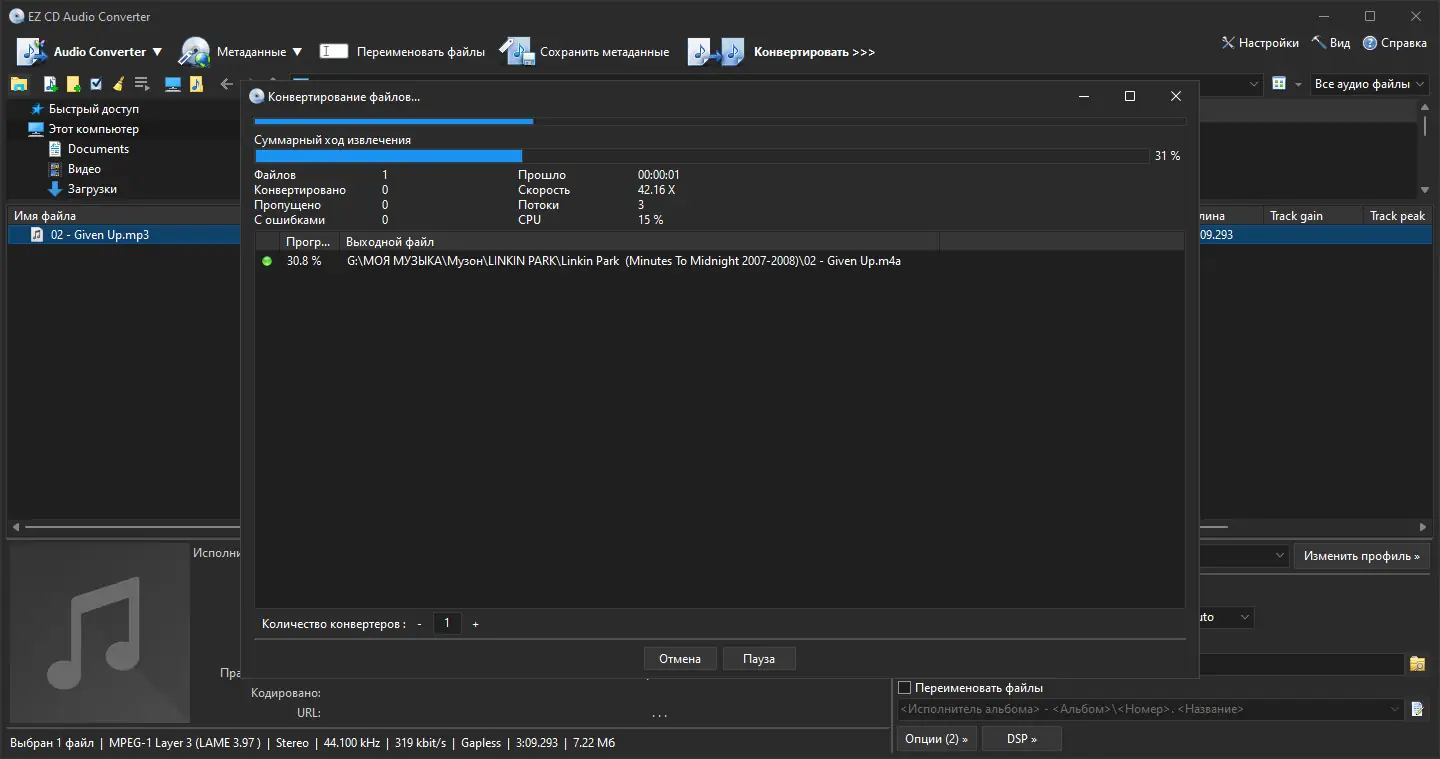Click the computer monitor icon in the toolbar
1440x759 pixels.
click(173, 84)
